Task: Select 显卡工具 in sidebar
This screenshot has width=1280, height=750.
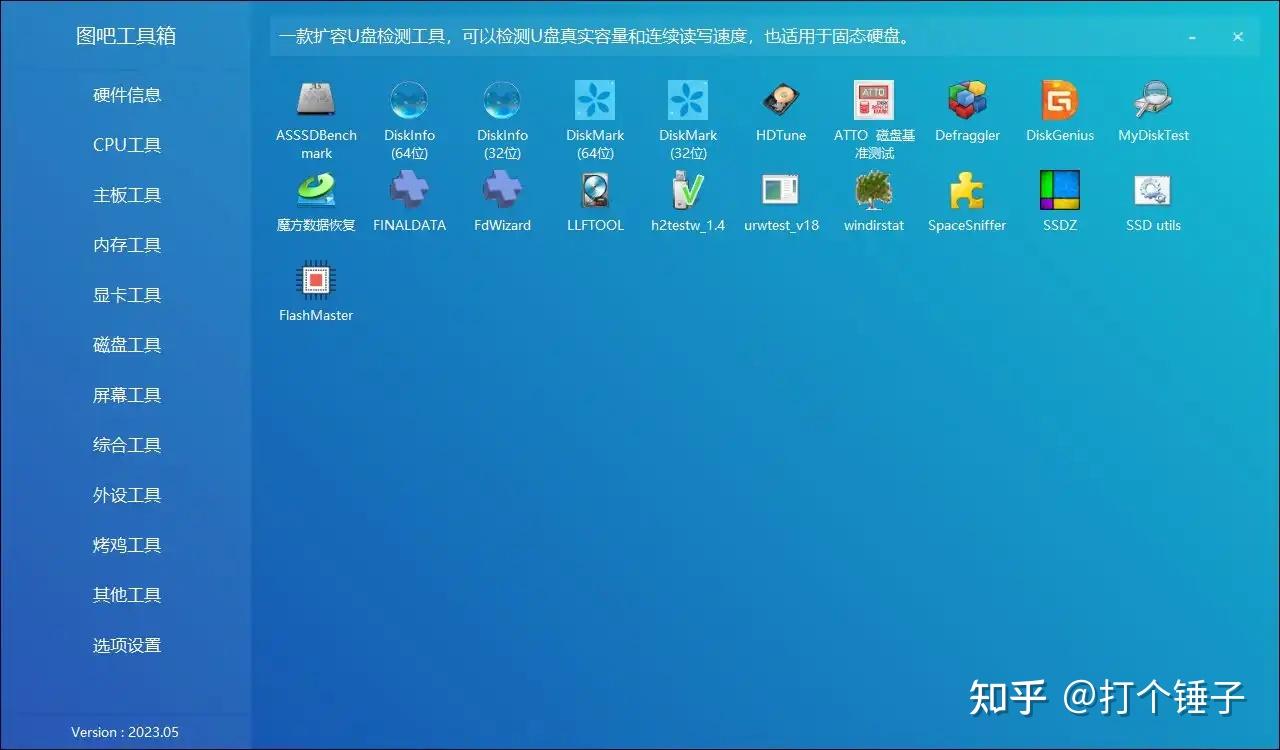Action: pos(127,295)
